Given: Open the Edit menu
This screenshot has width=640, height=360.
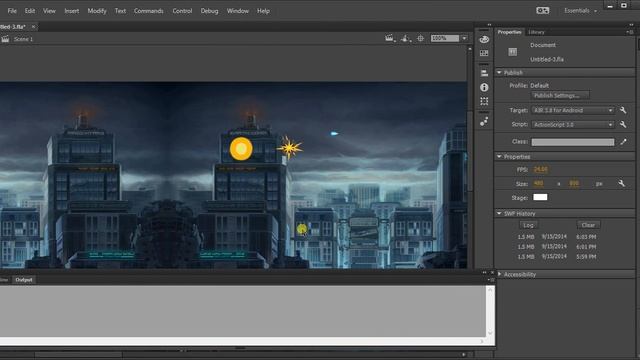Looking at the screenshot, I should pyautogui.click(x=30, y=11).
